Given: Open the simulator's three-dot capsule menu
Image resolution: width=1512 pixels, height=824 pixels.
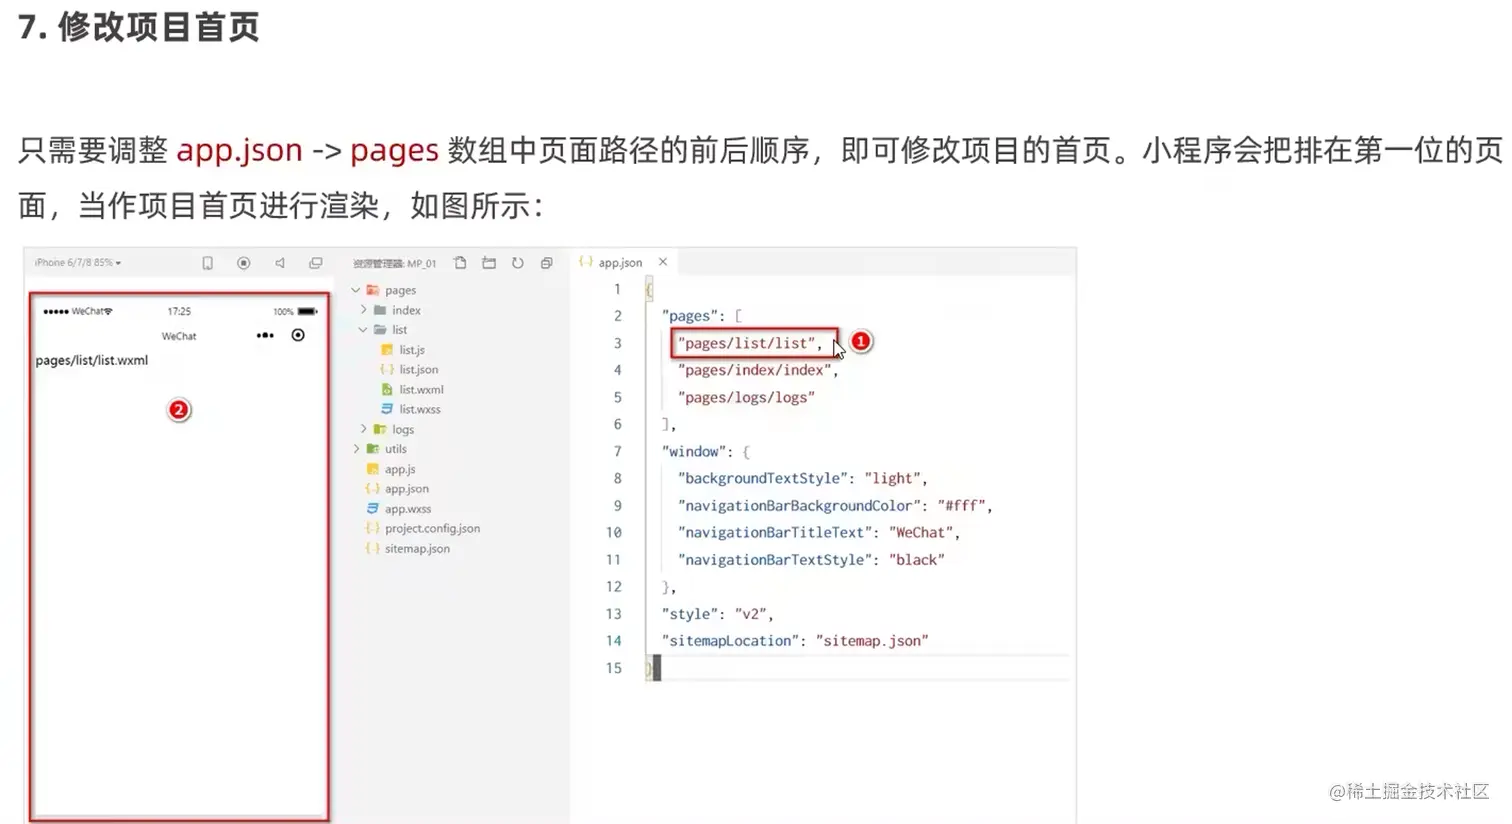Looking at the screenshot, I should (x=265, y=335).
